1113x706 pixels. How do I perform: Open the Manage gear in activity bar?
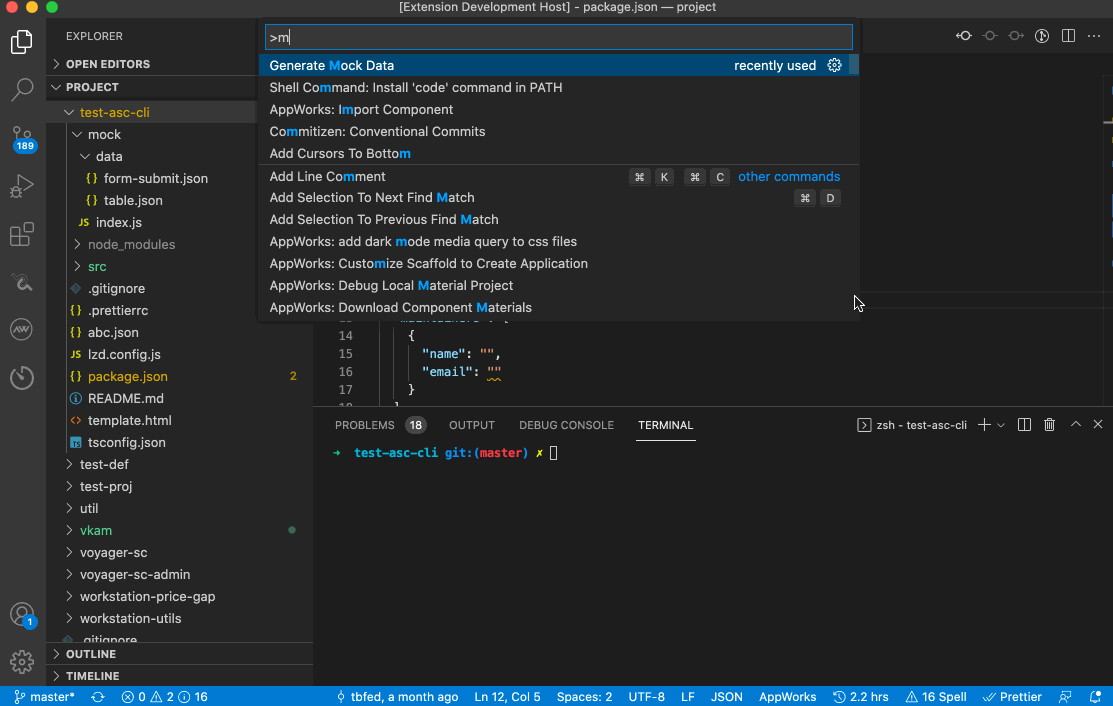[x=22, y=662]
